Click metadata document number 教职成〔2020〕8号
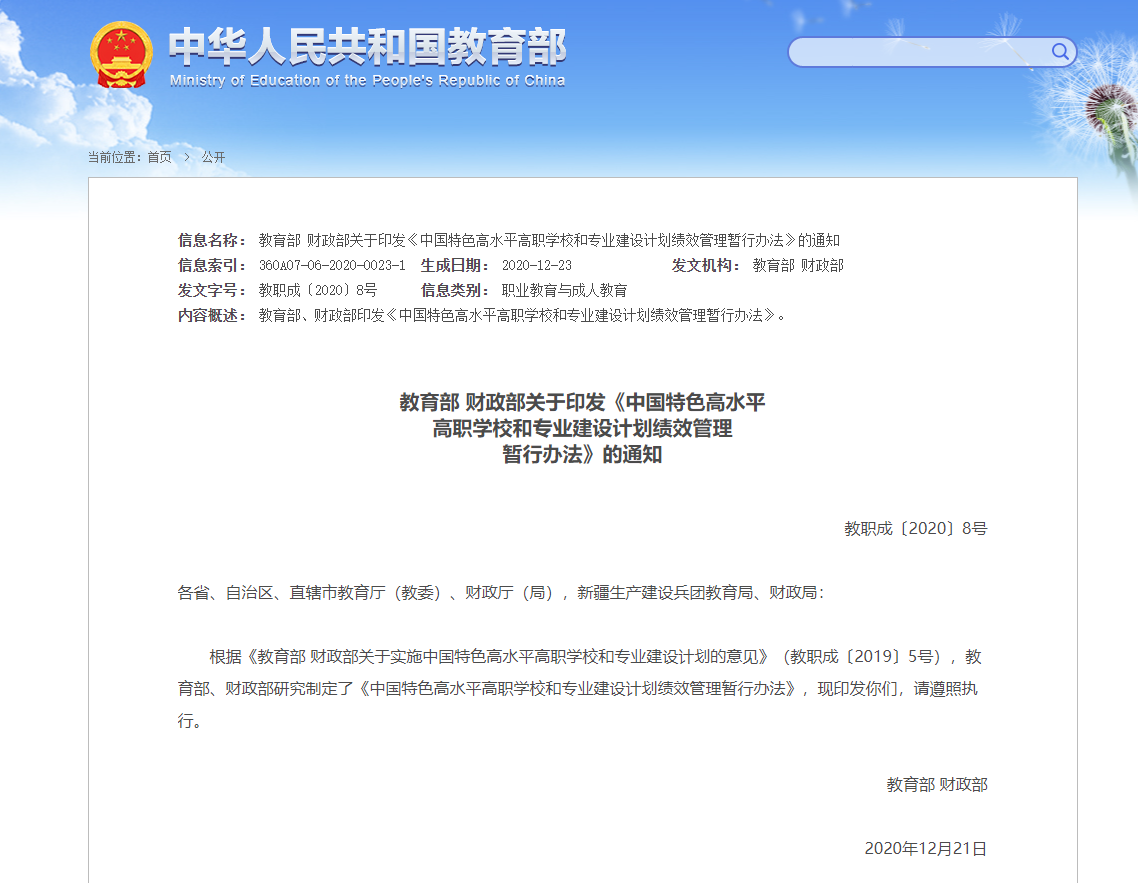 (318, 290)
